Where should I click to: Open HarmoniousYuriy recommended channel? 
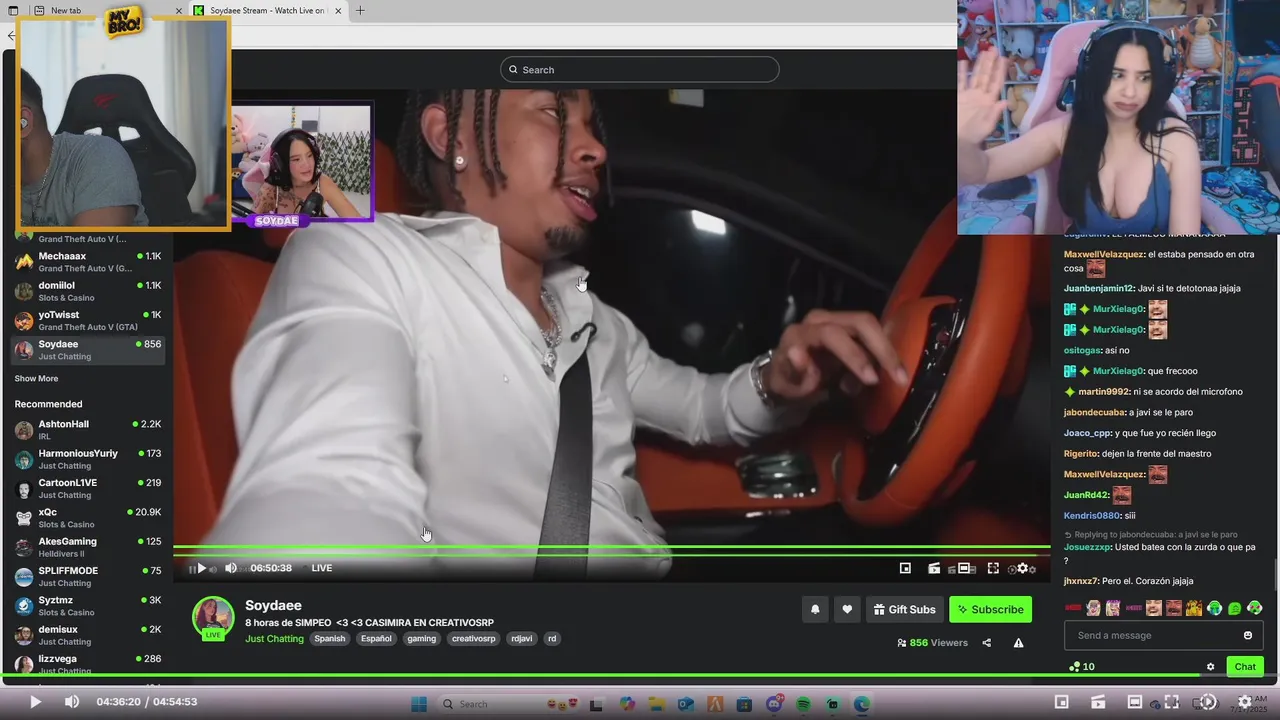point(87,459)
